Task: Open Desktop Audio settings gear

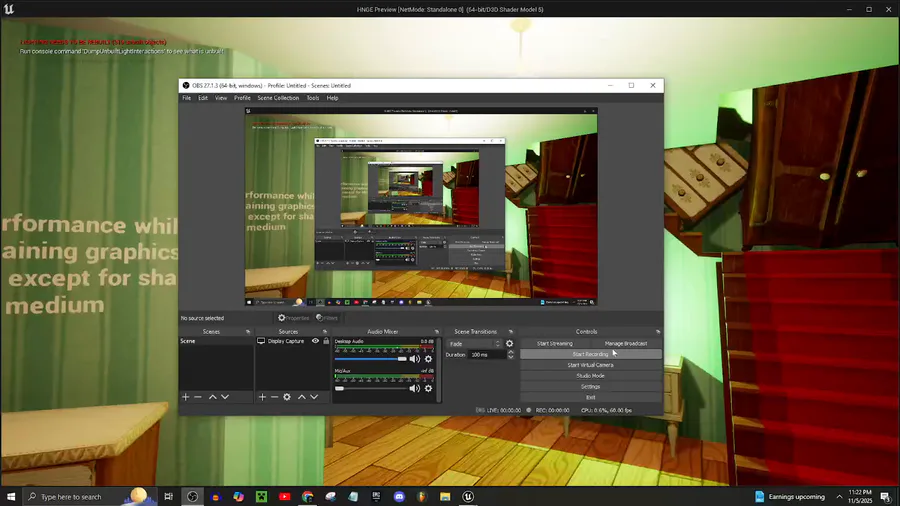Action: coord(428,359)
